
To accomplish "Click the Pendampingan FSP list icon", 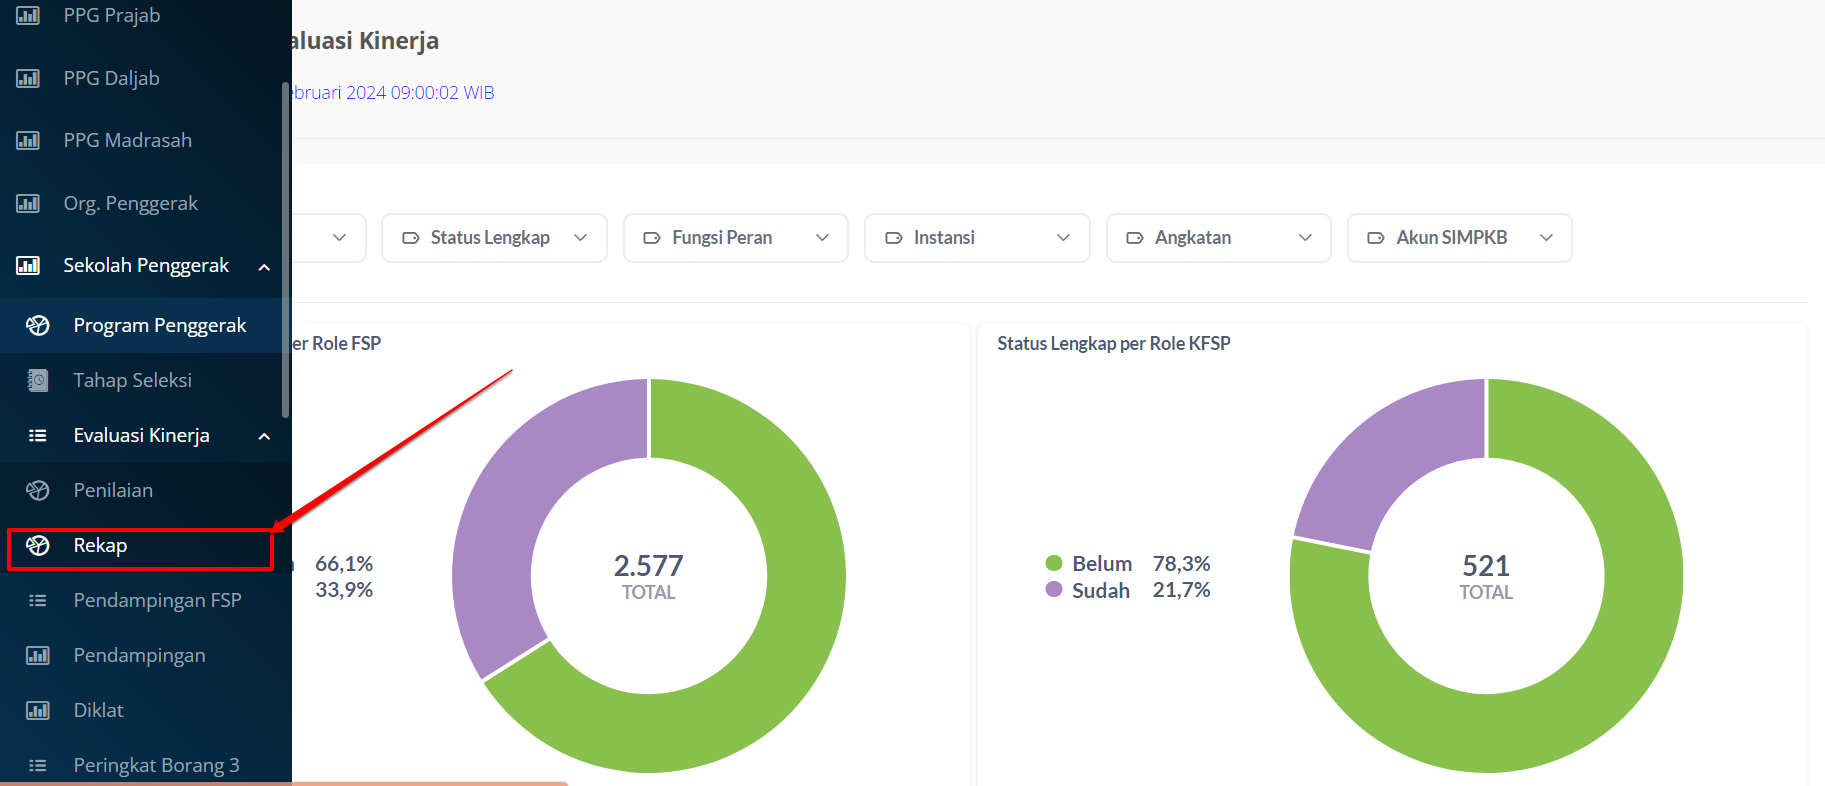I will (x=38, y=600).
